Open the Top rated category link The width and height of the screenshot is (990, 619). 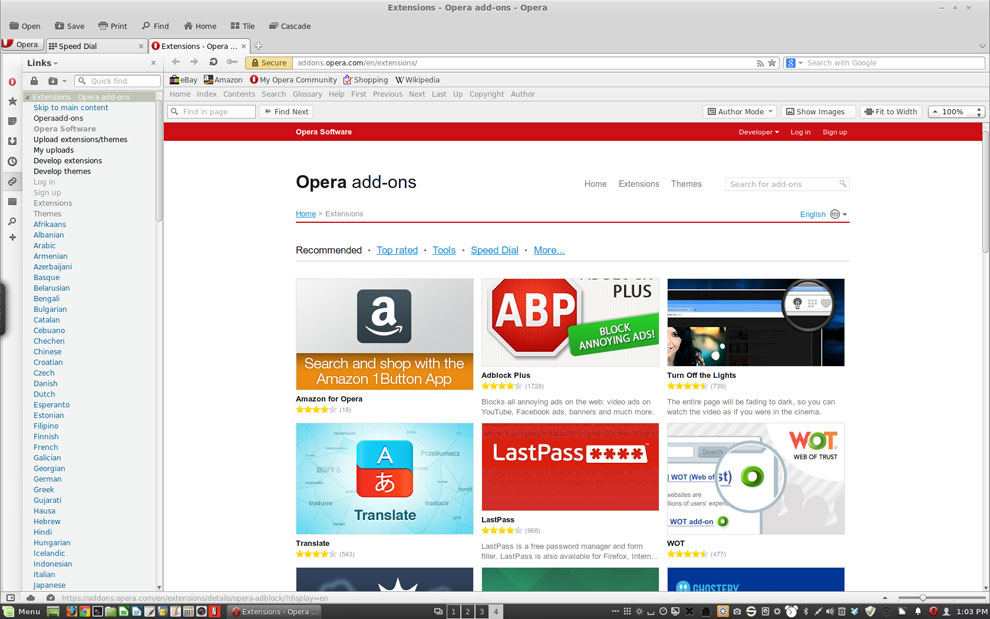coord(397,250)
